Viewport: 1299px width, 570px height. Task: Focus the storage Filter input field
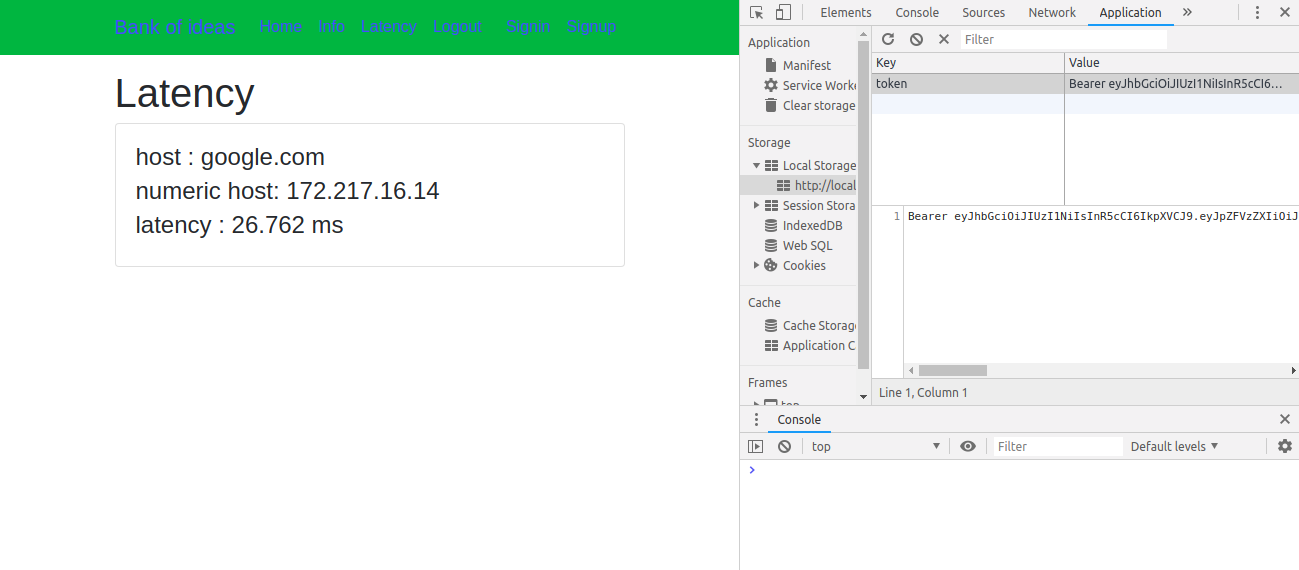[x=1064, y=39]
